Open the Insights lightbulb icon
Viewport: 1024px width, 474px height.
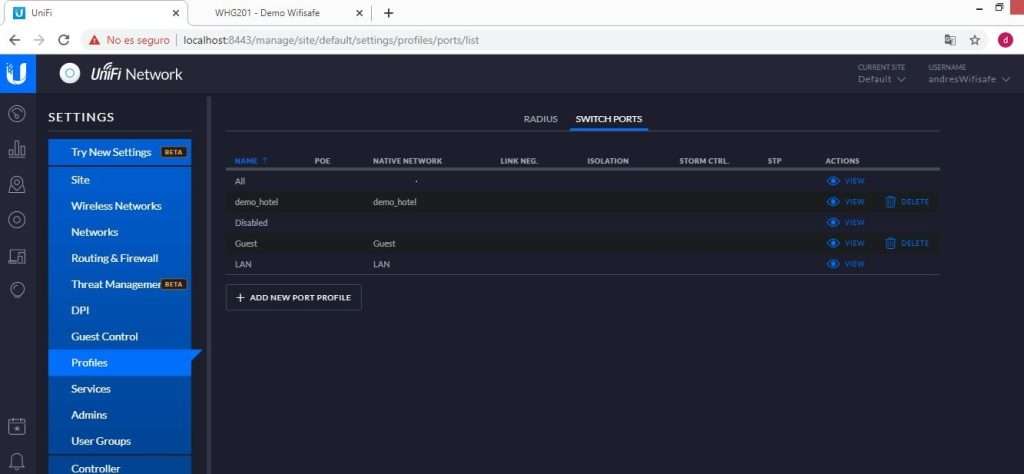tap(17, 290)
